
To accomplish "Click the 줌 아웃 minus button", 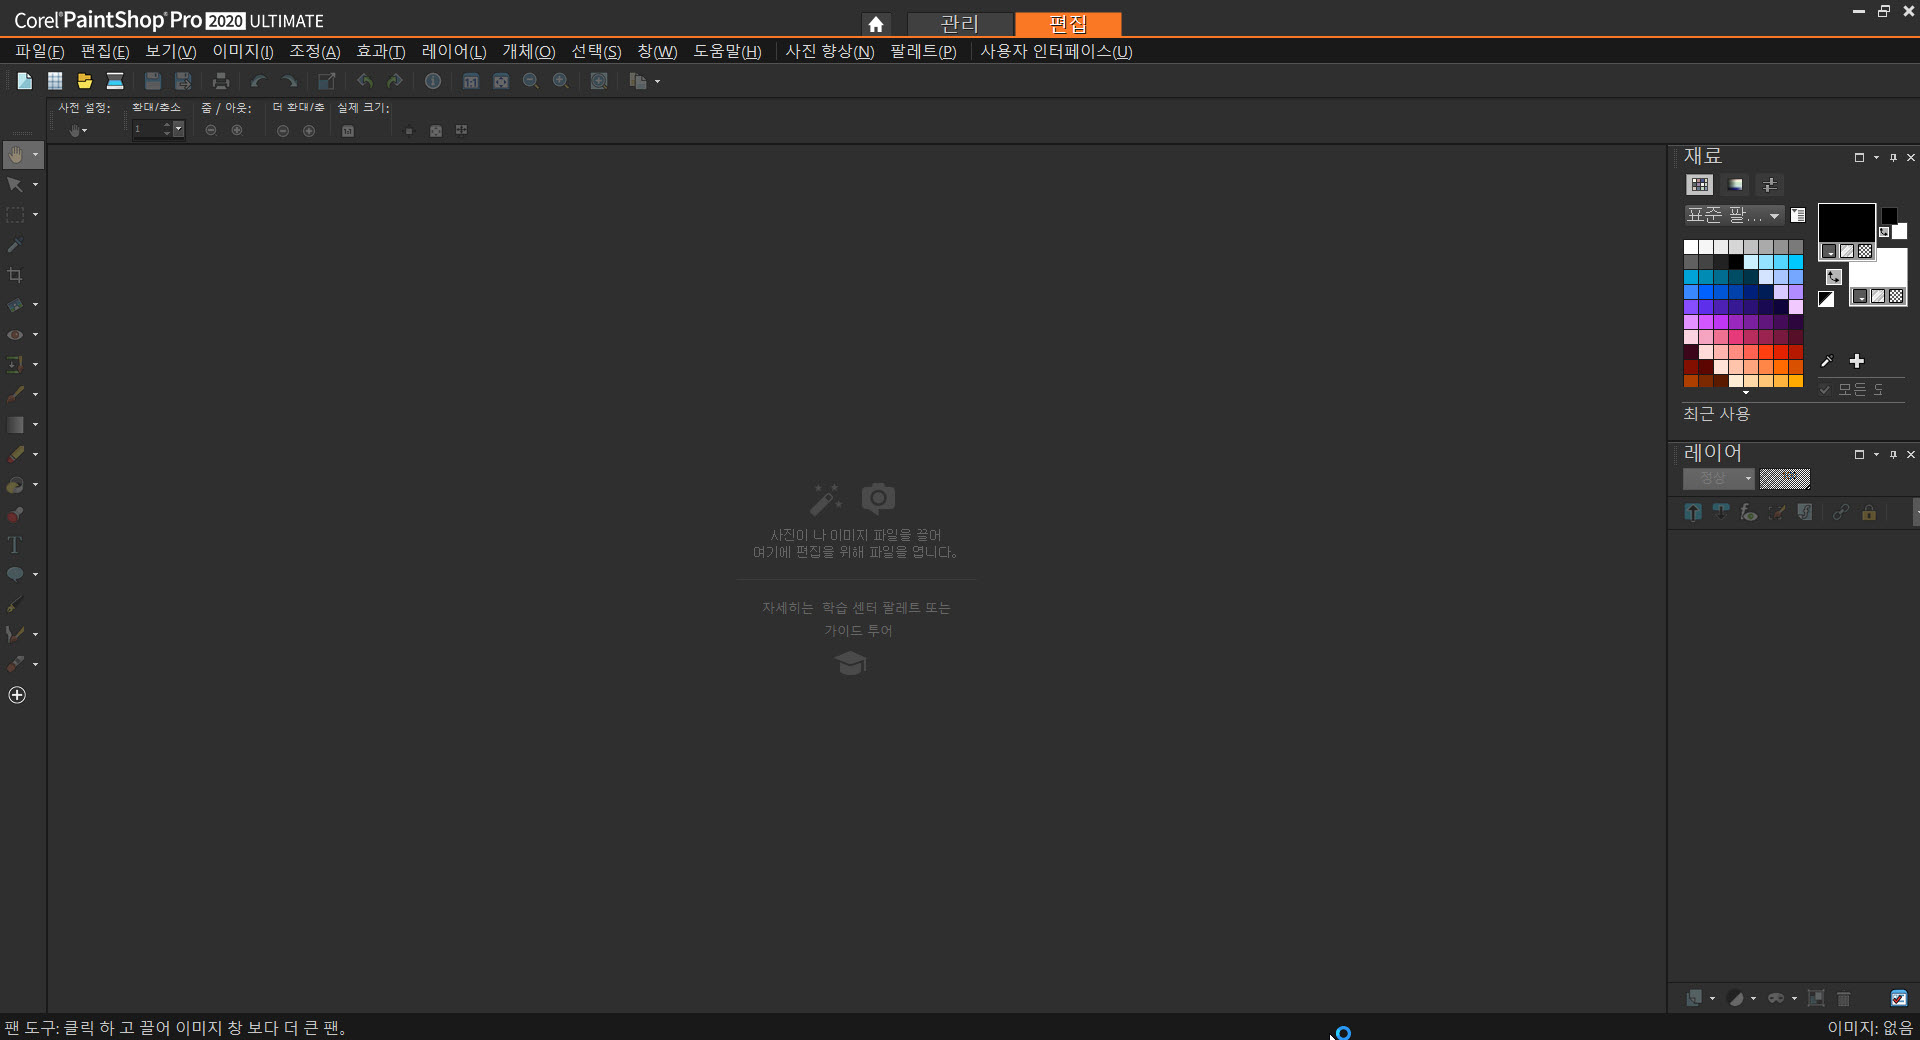I will (x=211, y=131).
